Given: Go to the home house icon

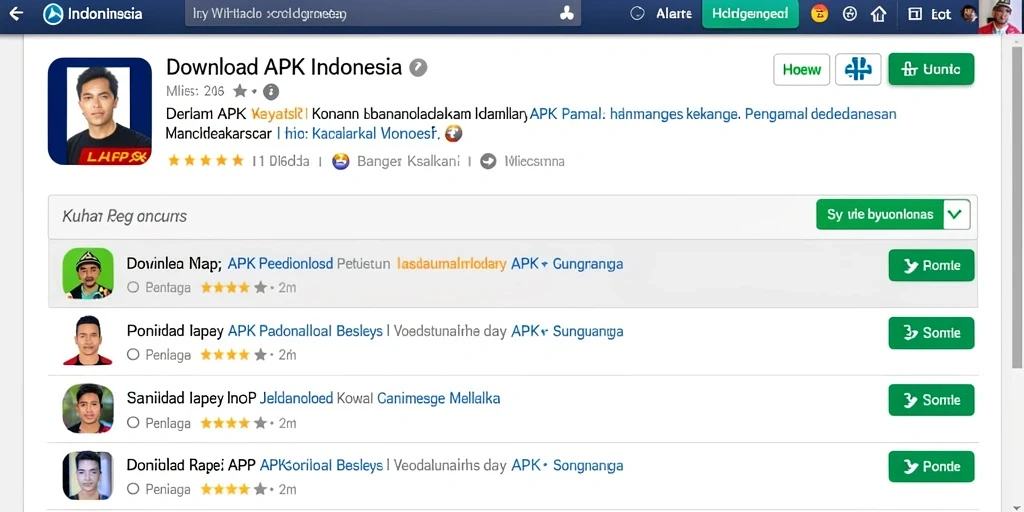Looking at the screenshot, I should point(879,14).
